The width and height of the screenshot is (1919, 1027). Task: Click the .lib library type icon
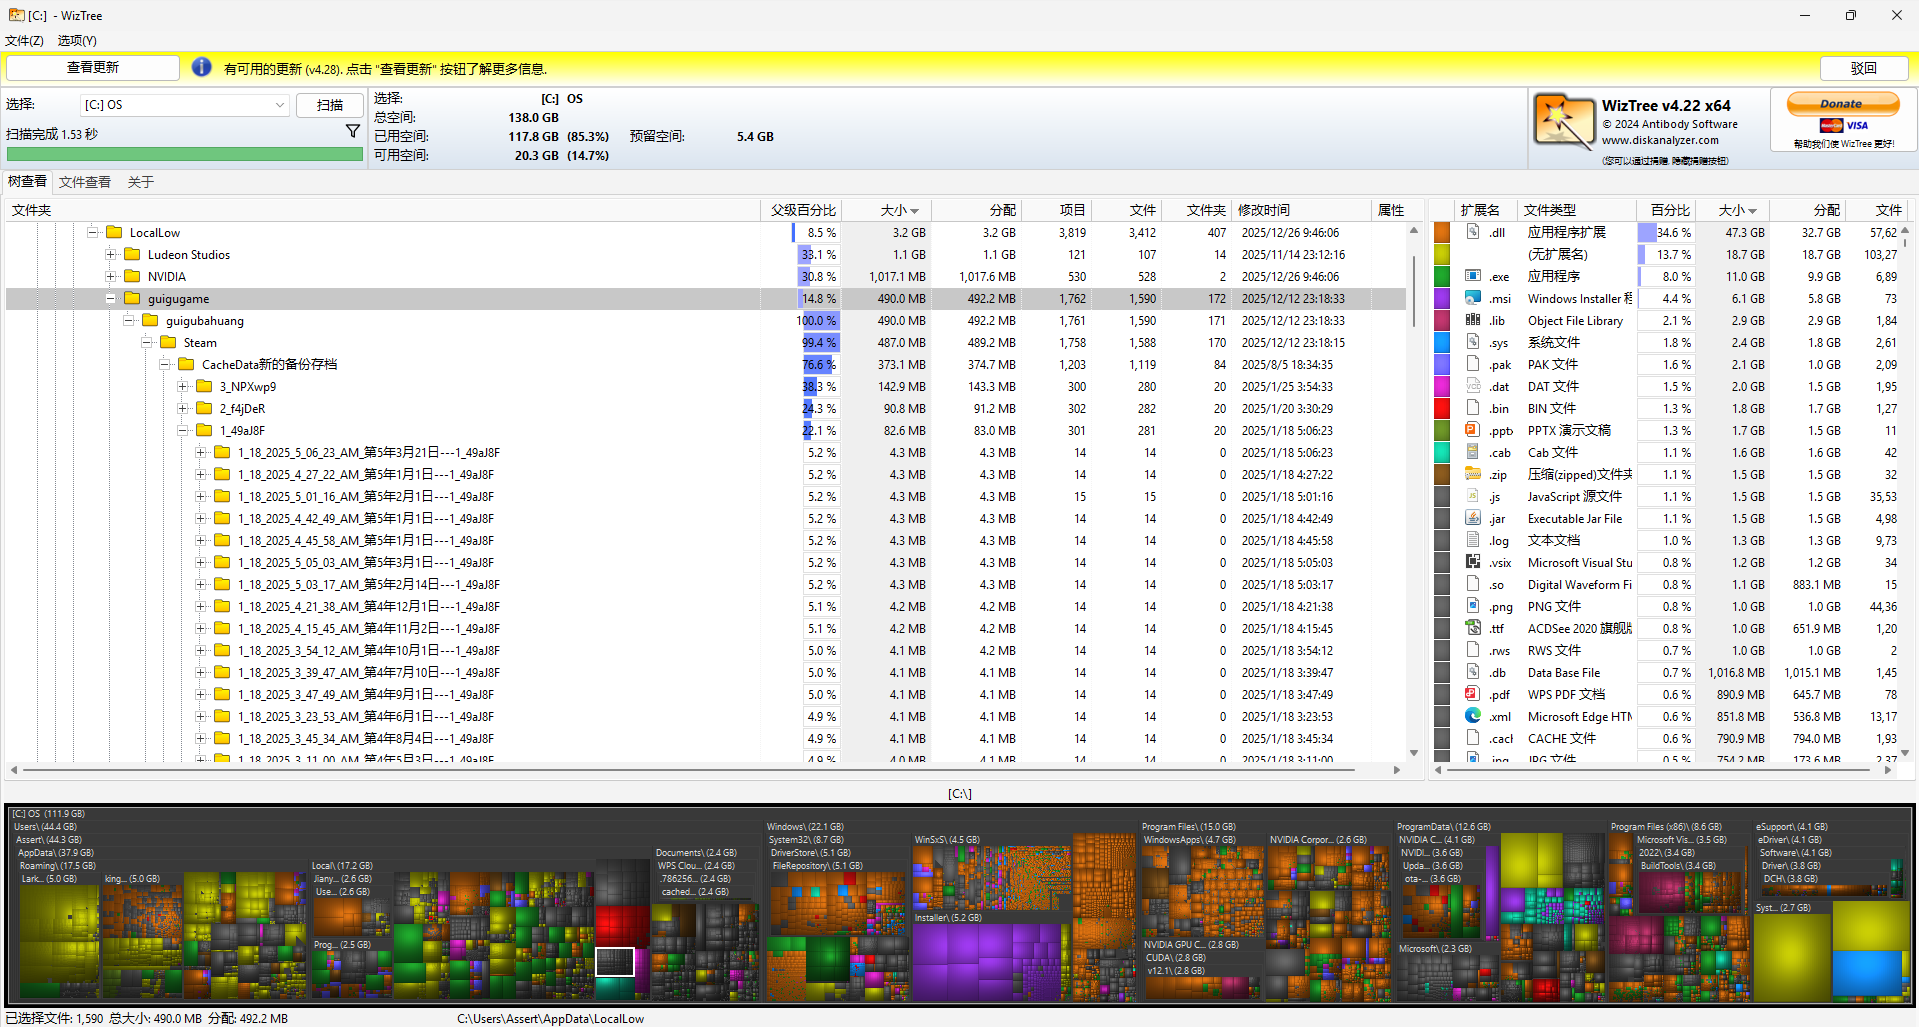(x=1473, y=320)
